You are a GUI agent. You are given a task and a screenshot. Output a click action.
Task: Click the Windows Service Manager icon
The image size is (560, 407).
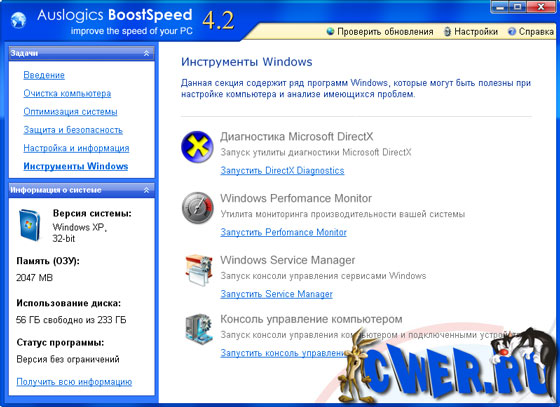click(x=199, y=270)
